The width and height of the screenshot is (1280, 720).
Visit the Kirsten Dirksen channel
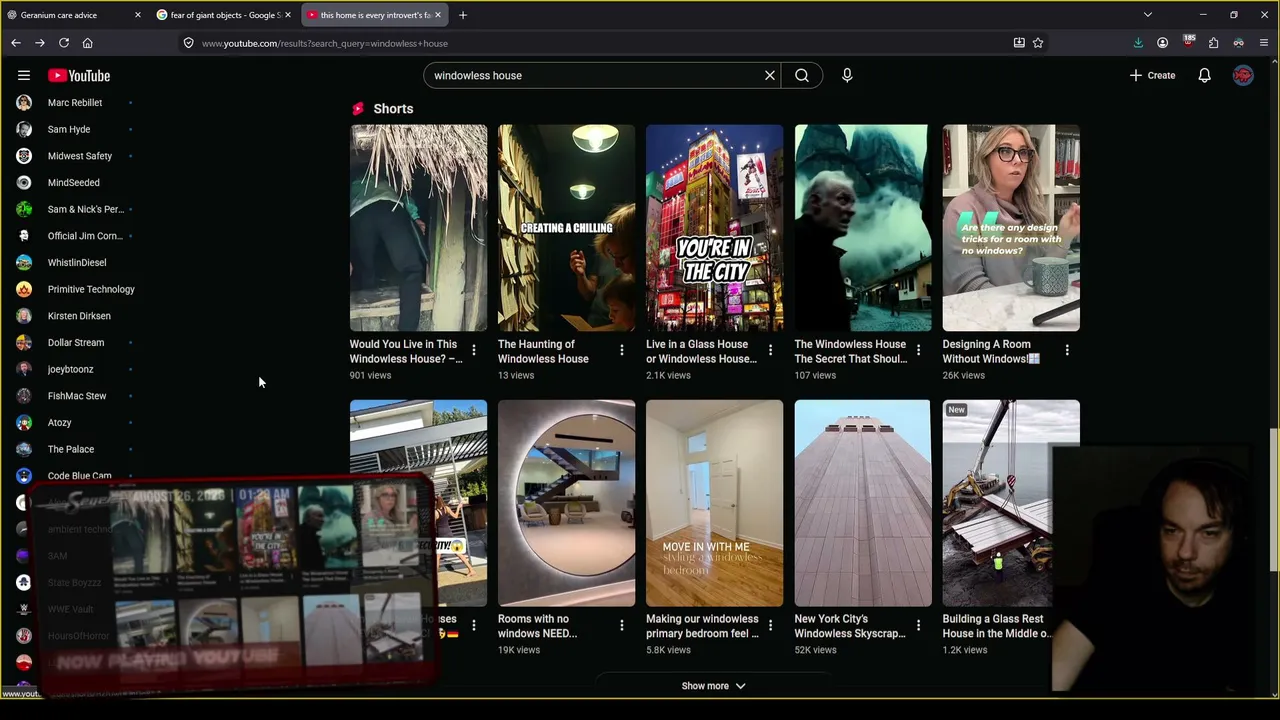point(79,316)
